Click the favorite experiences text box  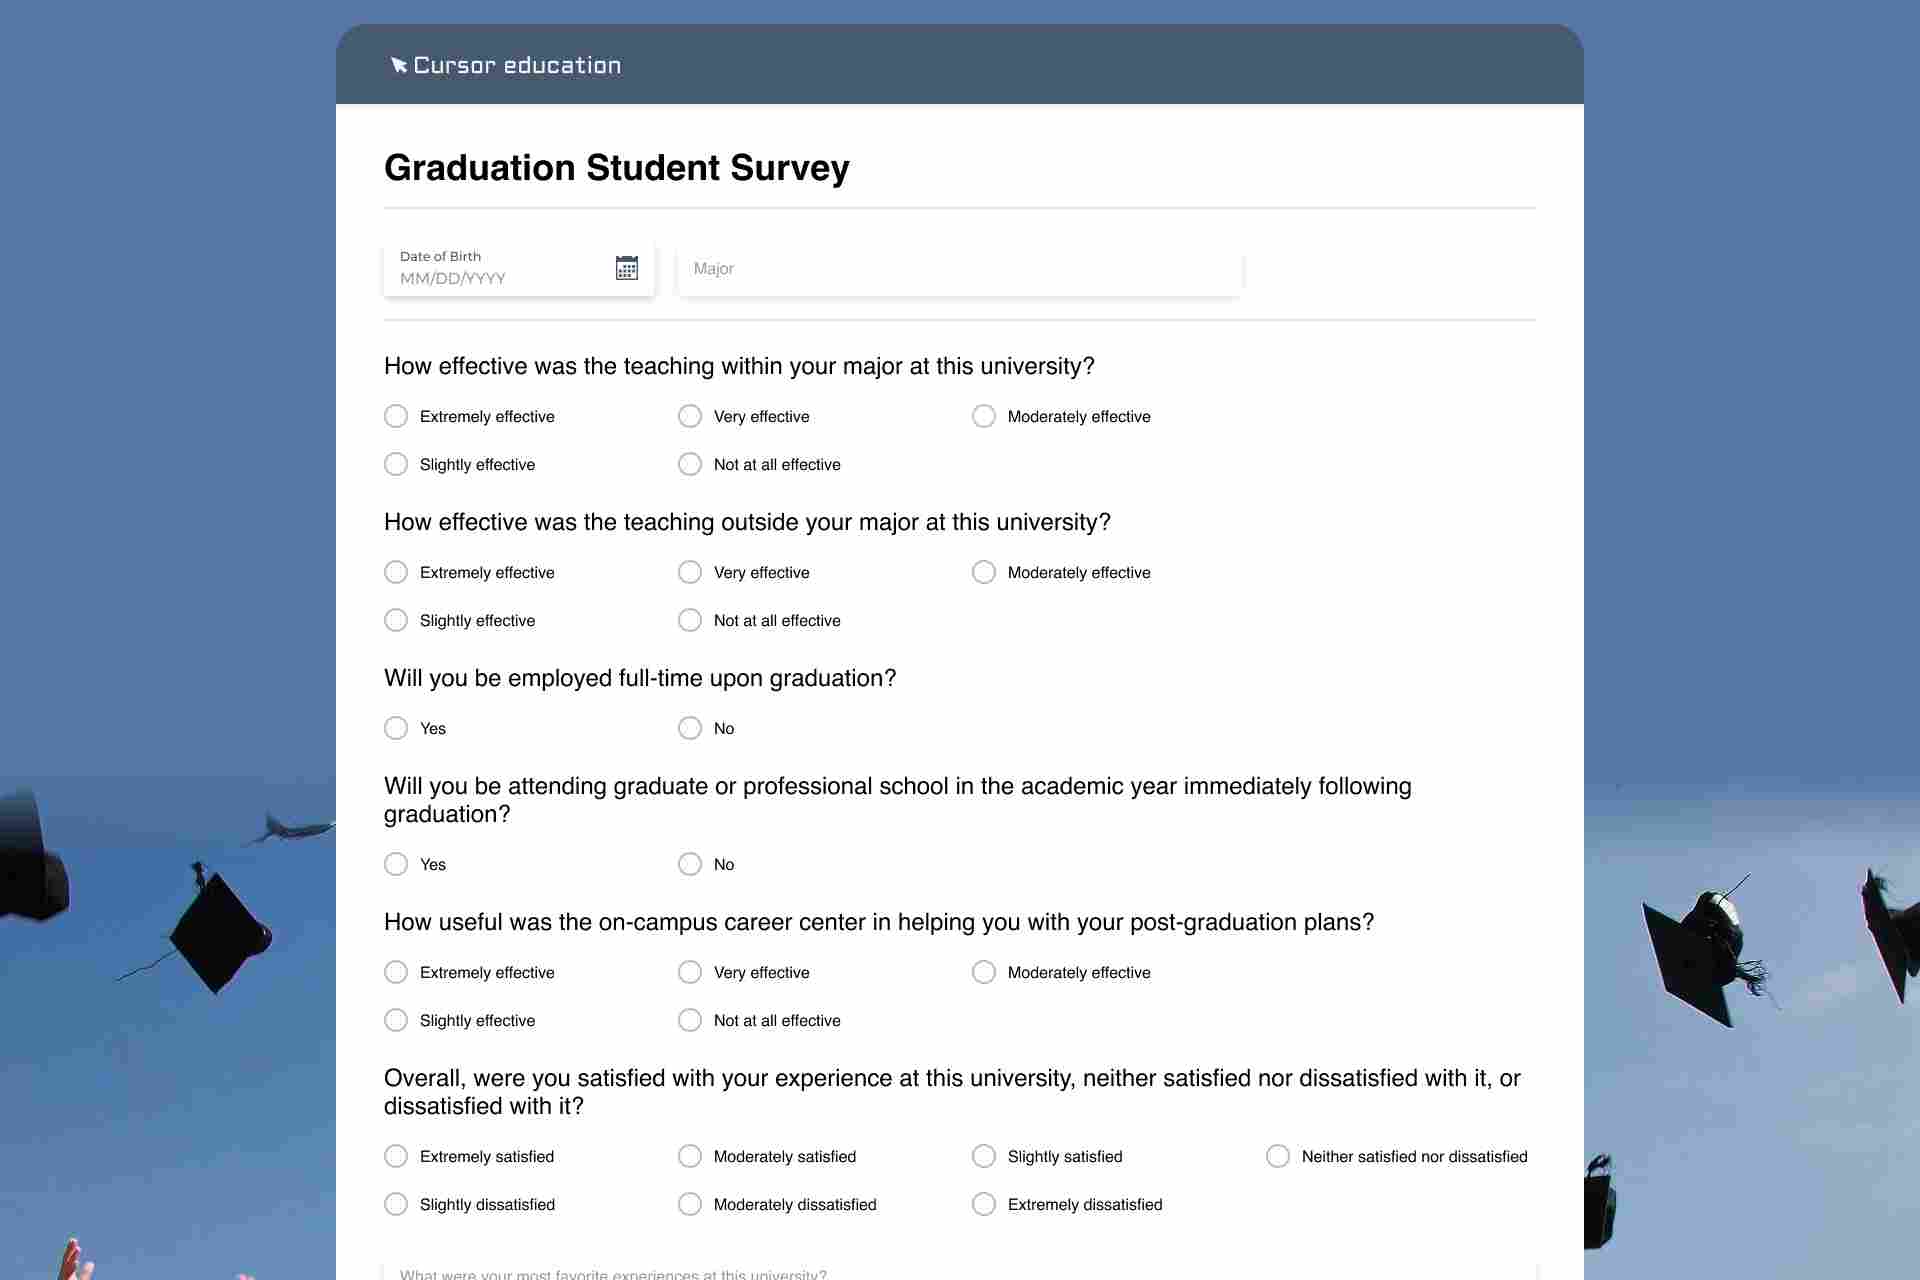(x=960, y=1270)
